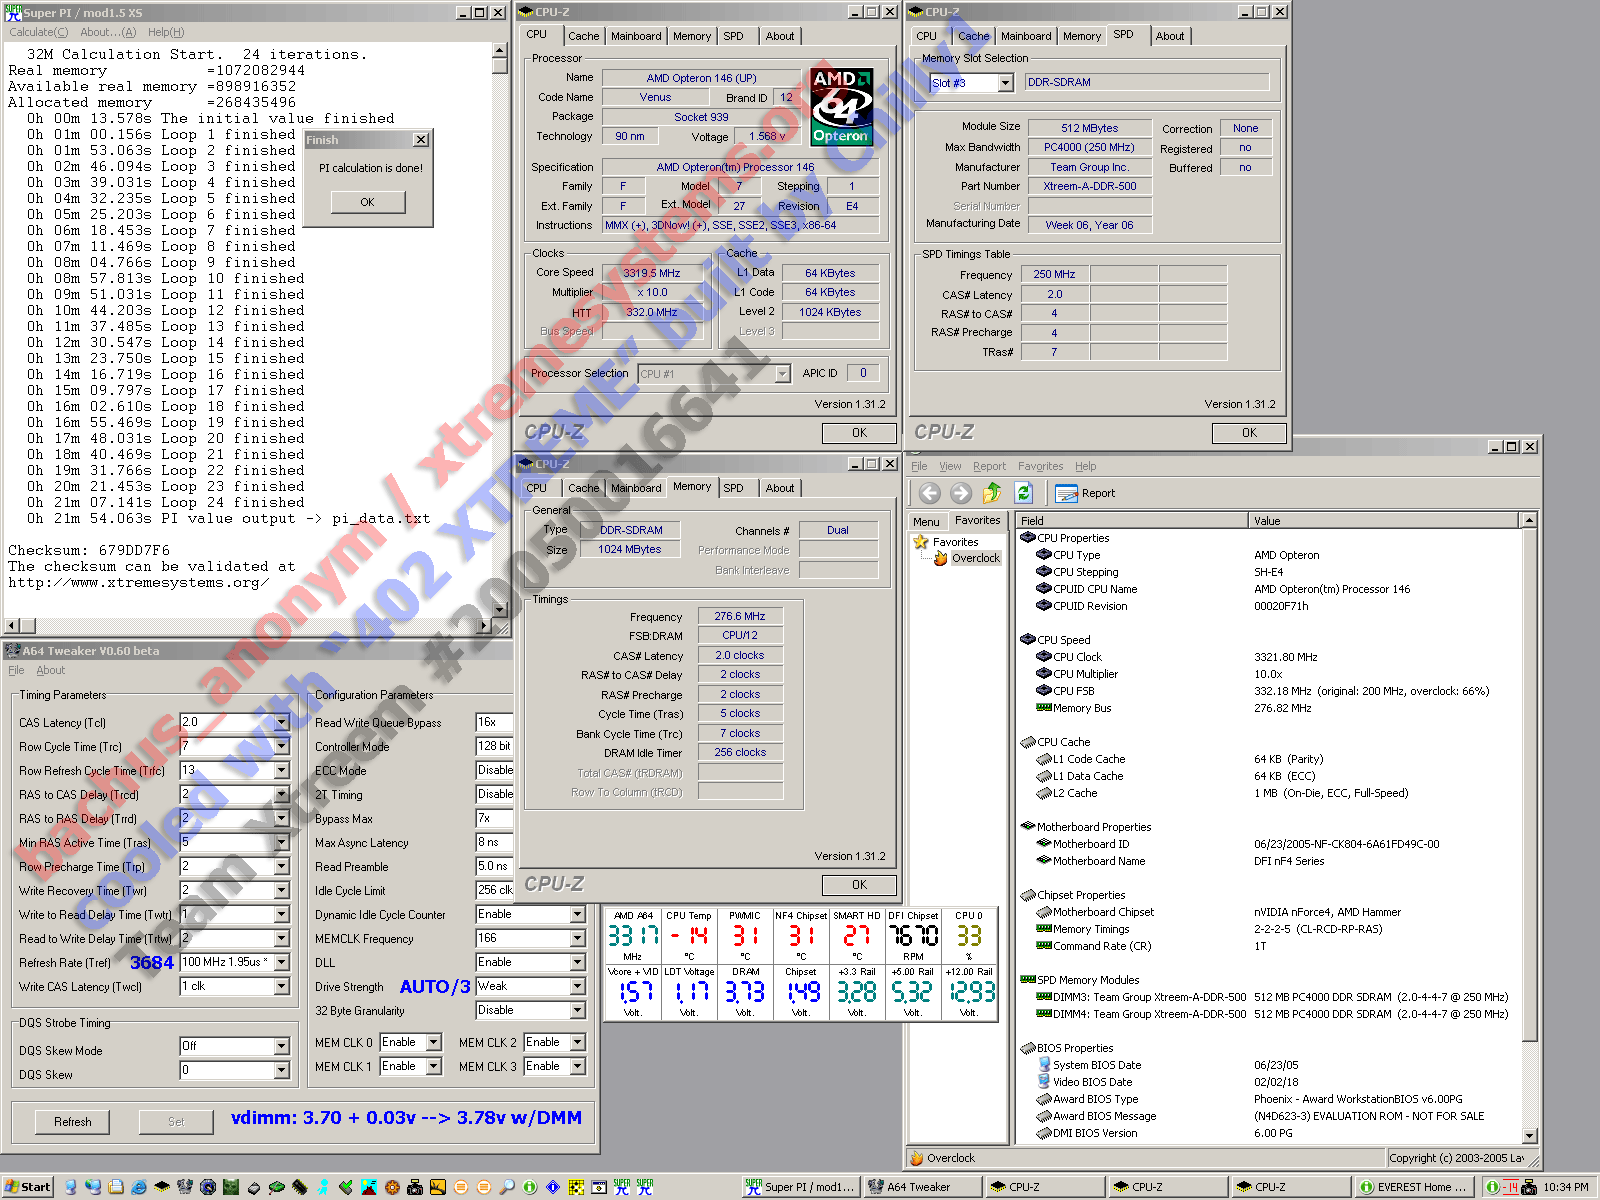
Task: Click the memory stick quick launch icon
Action: click(x=299, y=1187)
